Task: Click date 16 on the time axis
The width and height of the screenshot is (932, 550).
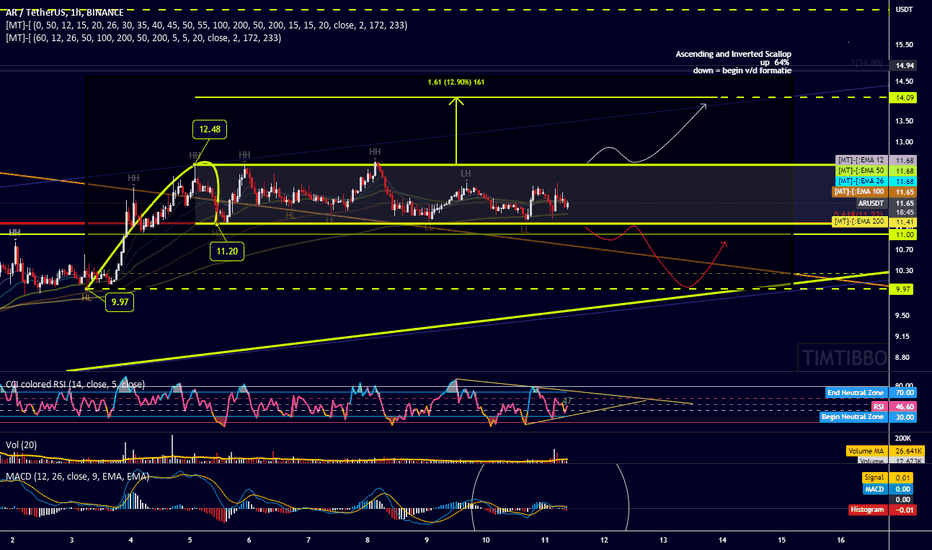Action: click(841, 540)
